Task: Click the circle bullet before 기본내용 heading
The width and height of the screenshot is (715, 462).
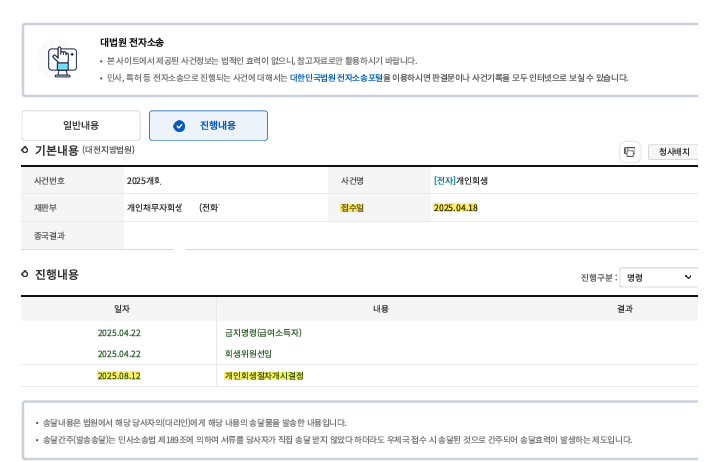Action: click(25, 150)
